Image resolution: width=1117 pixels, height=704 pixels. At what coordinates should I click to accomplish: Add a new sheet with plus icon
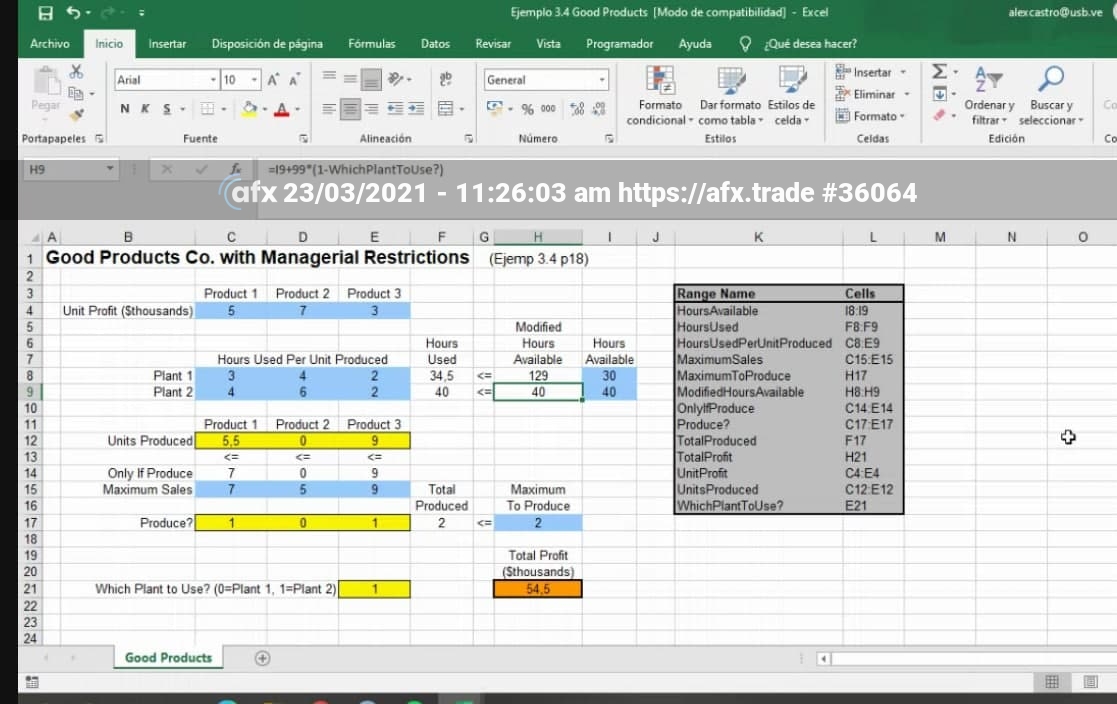point(262,658)
